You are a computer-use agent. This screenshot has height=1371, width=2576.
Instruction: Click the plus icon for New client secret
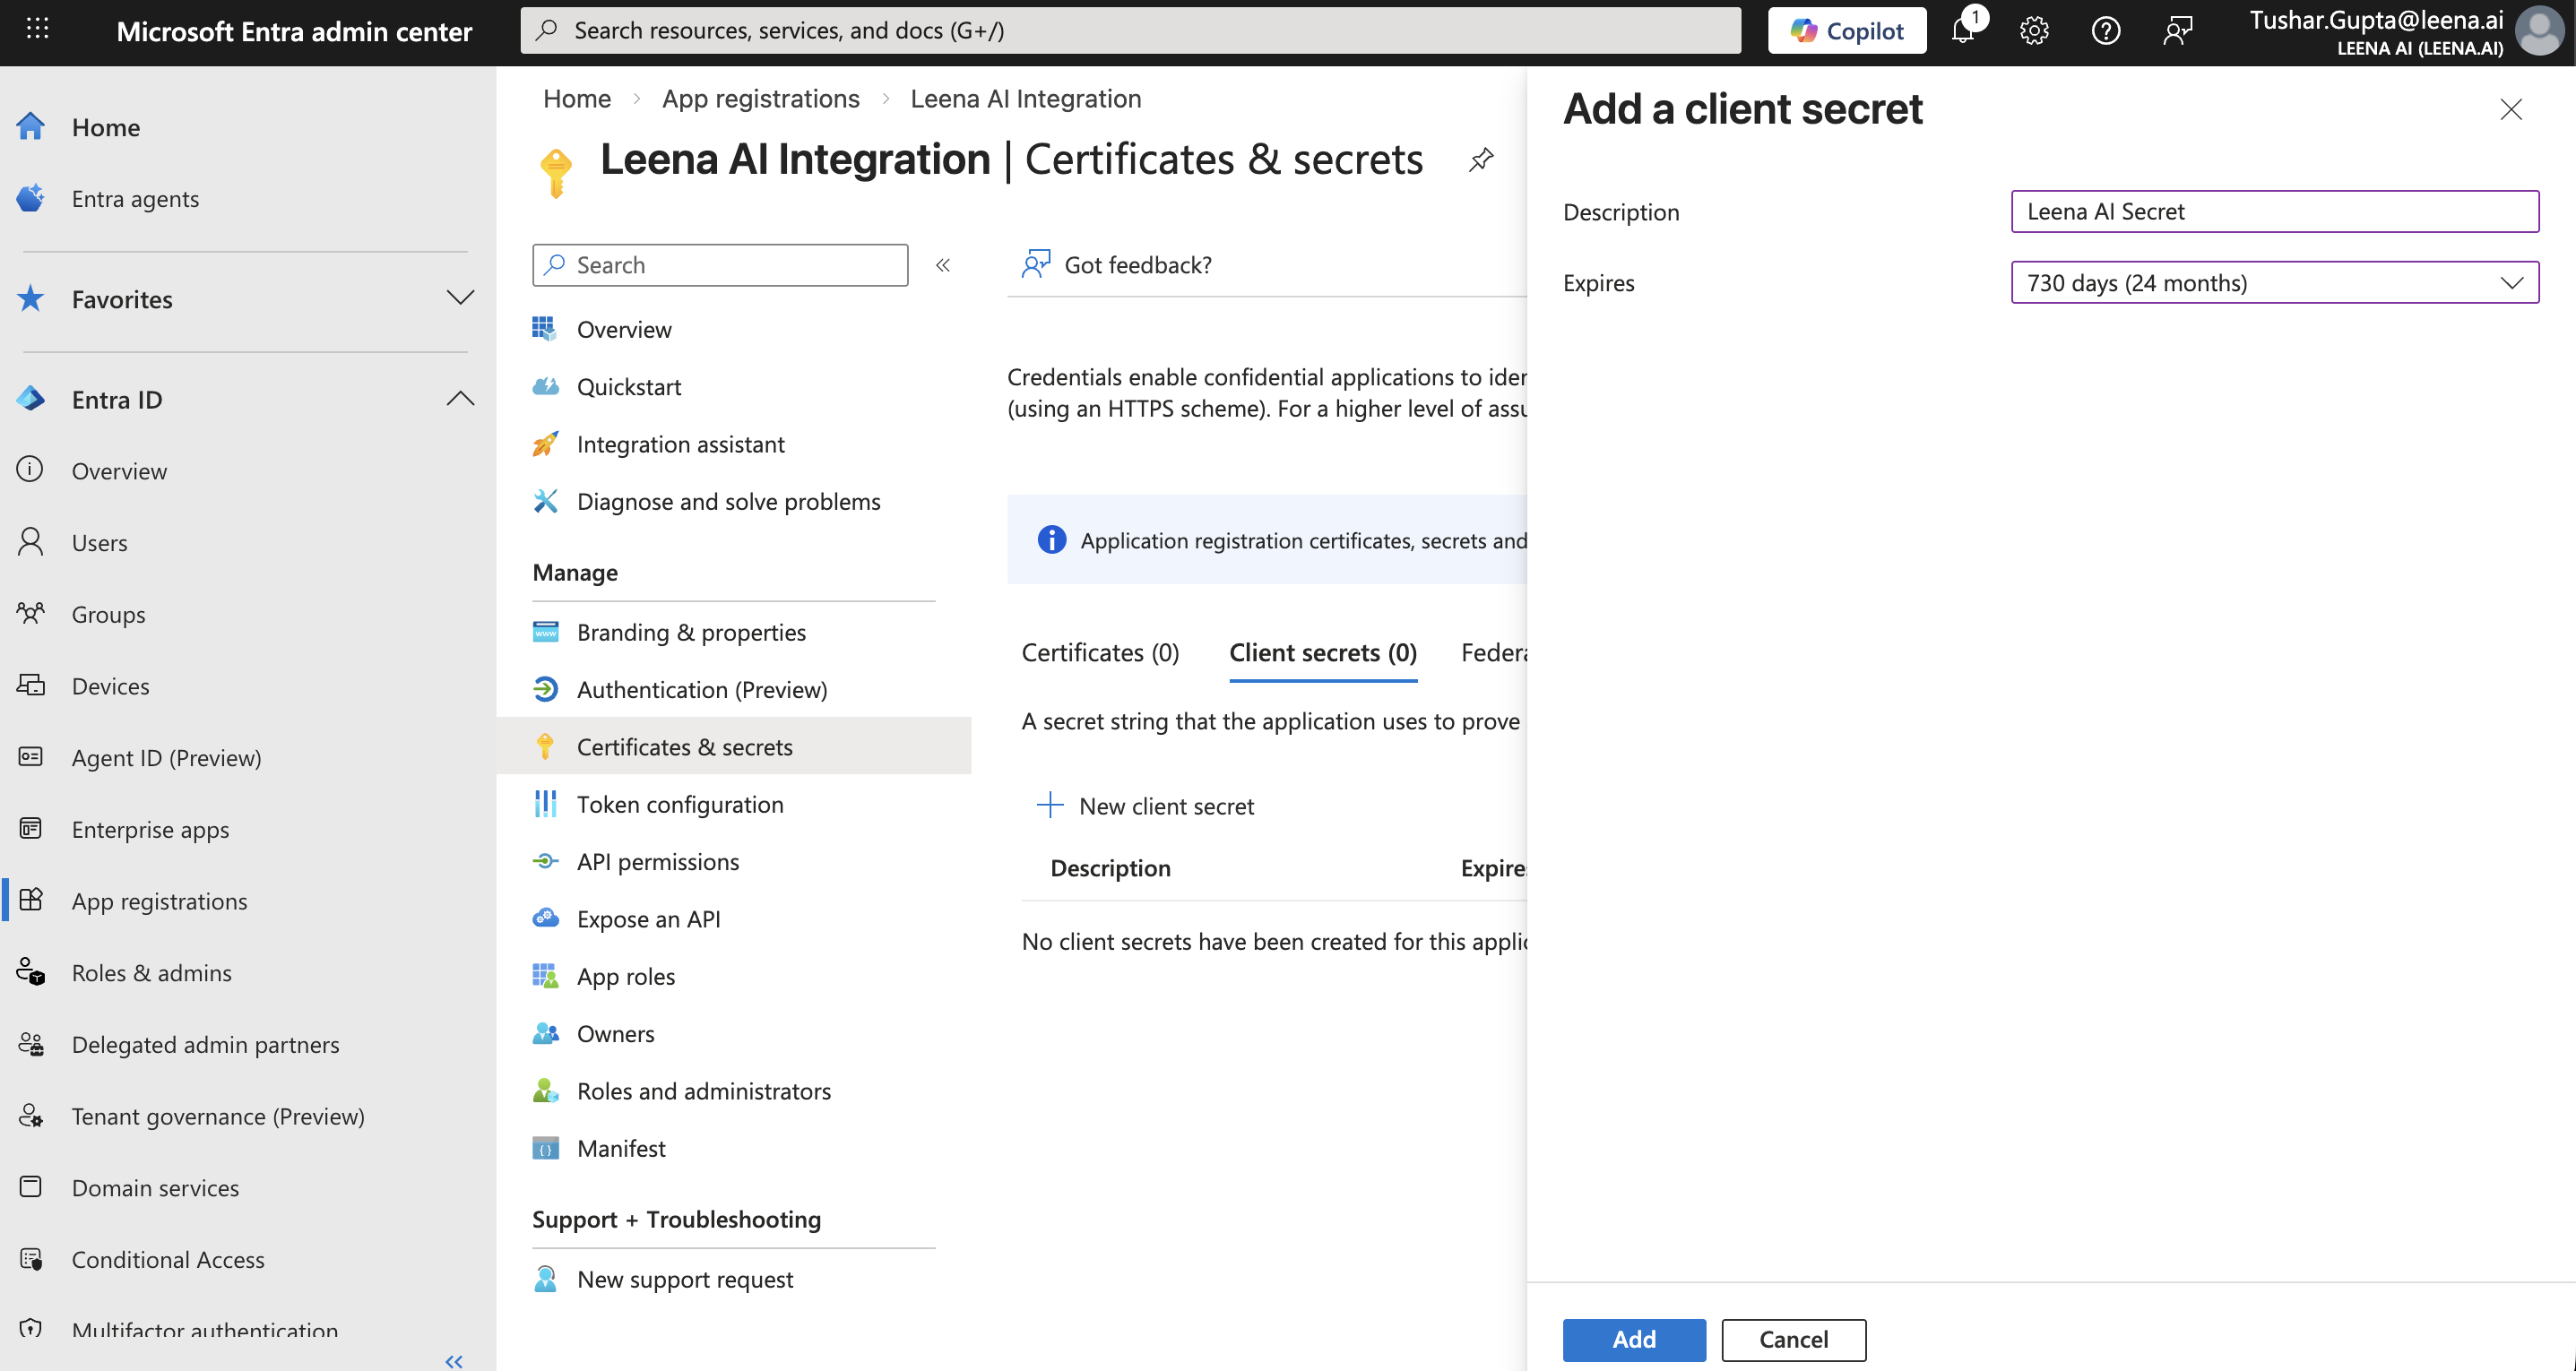1050,805
